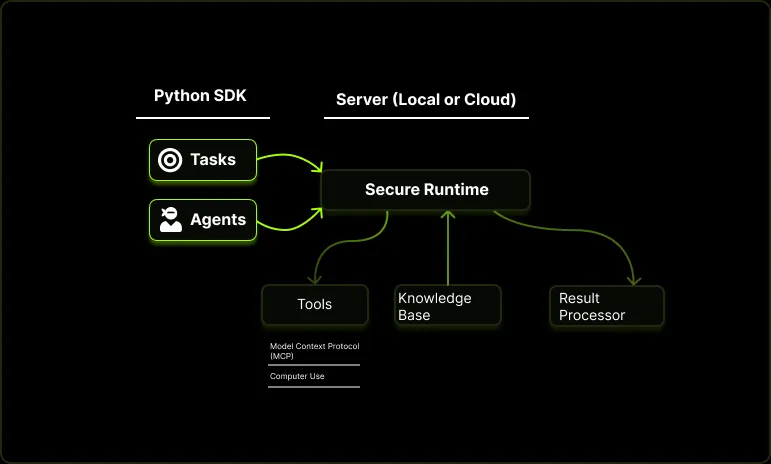
Task: Select the Model Context Protocol (MCP) item
Action: coord(314,350)
